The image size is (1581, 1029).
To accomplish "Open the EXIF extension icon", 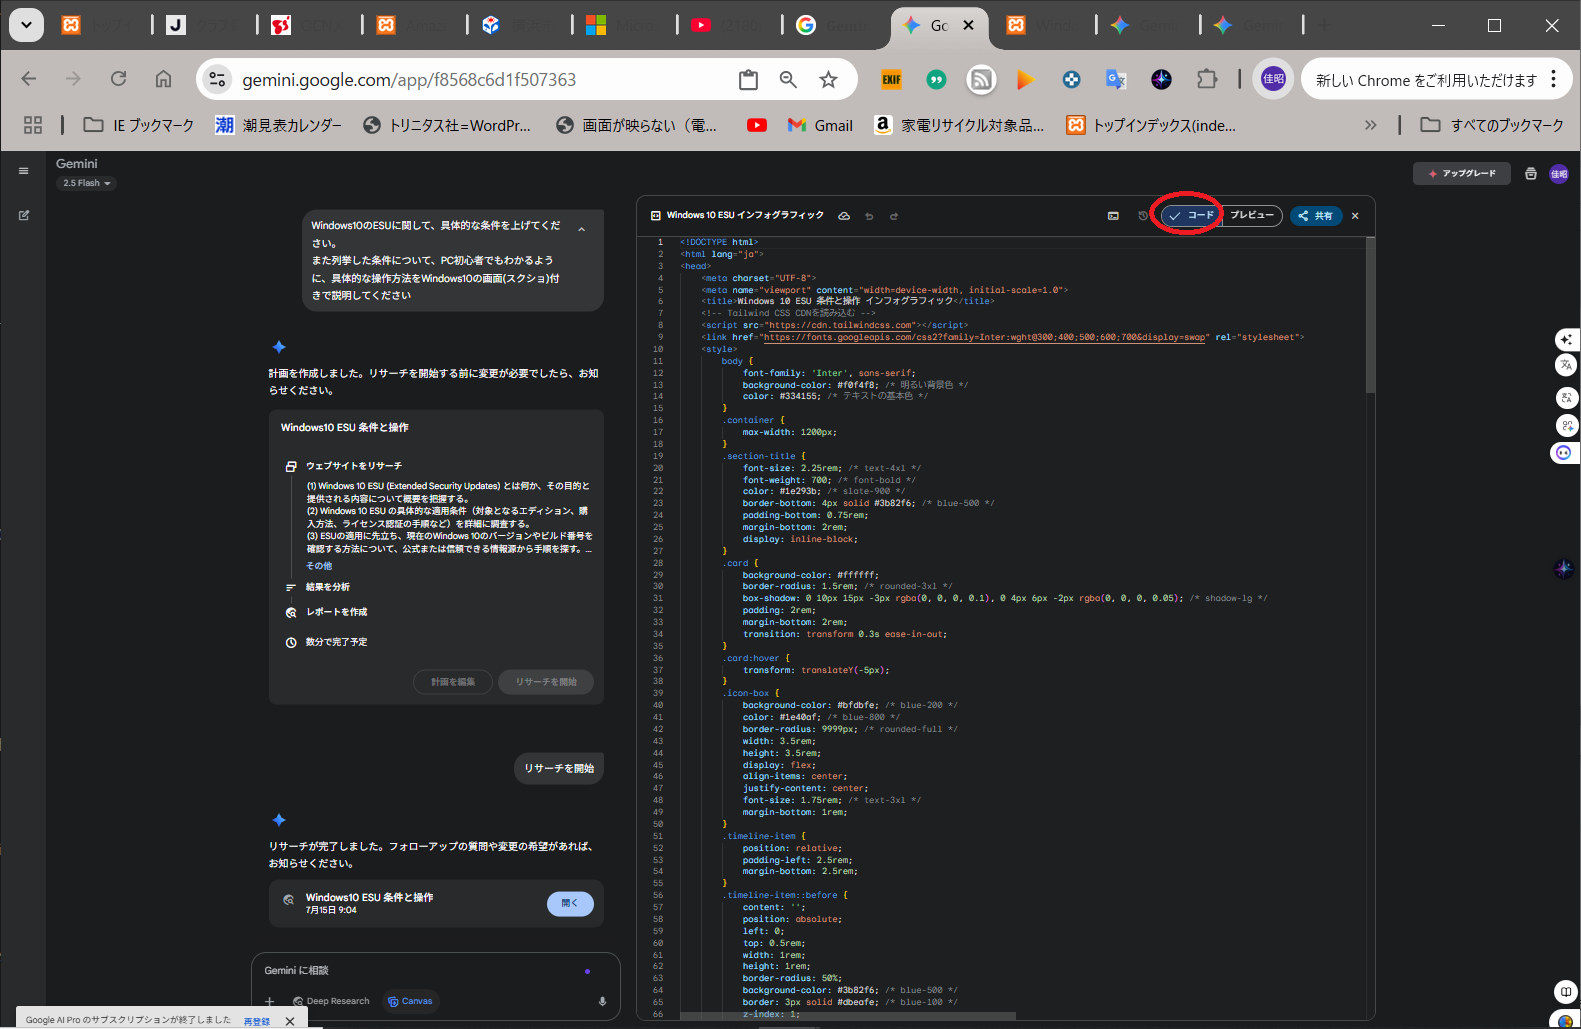I will 891,80.
